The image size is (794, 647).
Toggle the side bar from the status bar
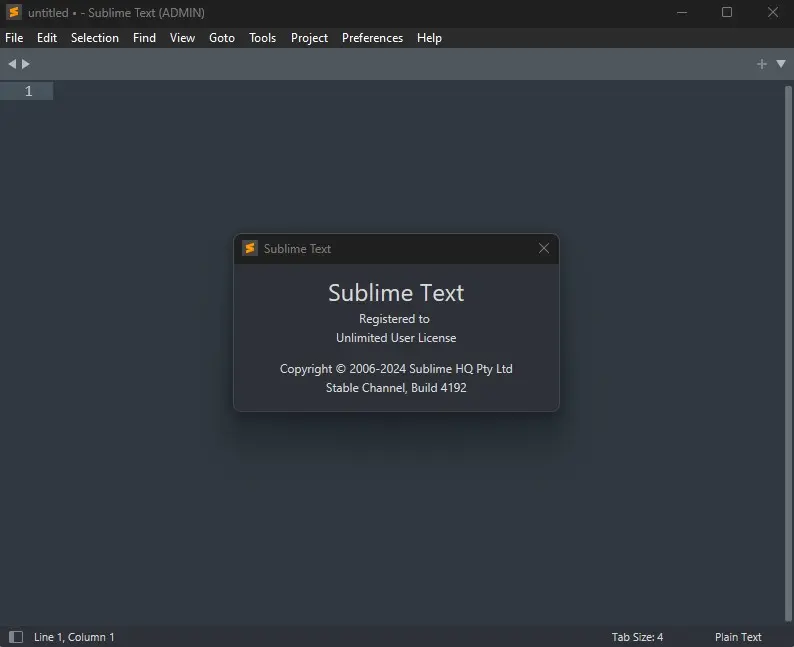coord(16,637)
